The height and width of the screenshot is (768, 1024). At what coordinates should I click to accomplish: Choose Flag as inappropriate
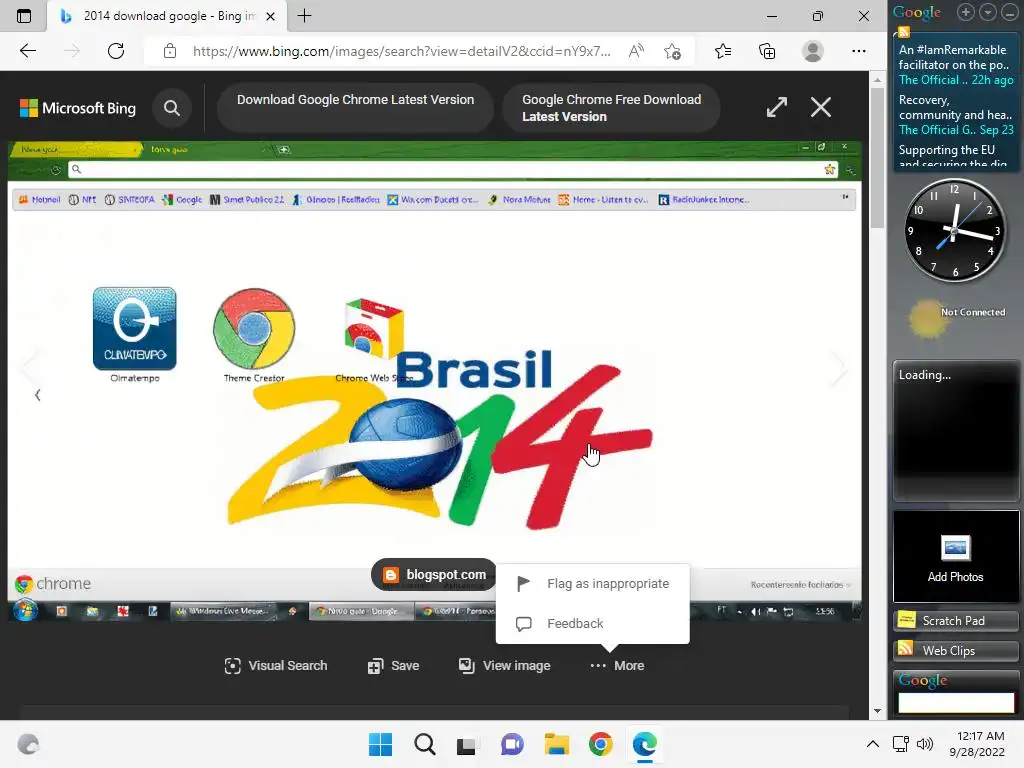(x=592, y=584)
